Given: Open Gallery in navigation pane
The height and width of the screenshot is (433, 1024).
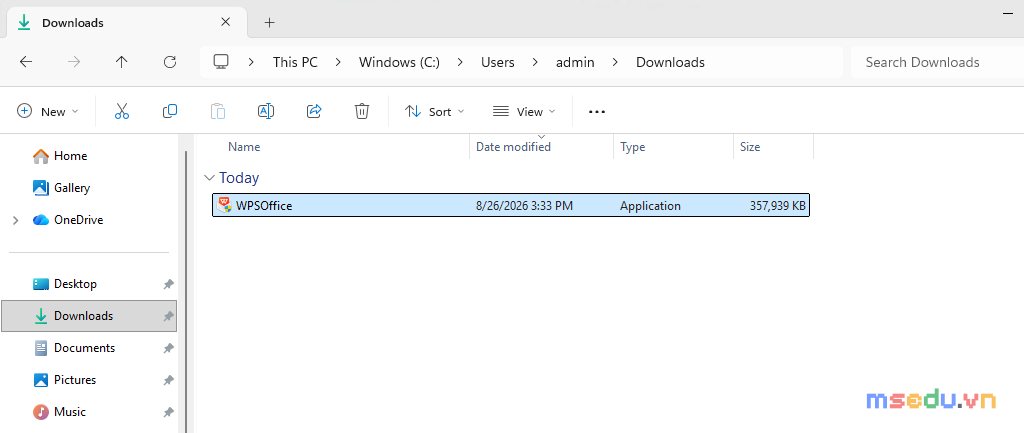Looking at the screenshot, I should point(72,188).
